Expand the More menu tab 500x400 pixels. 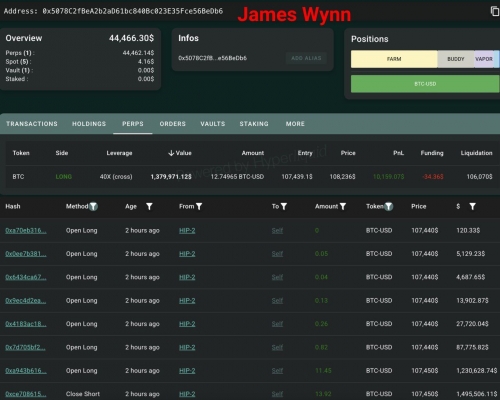295,124
